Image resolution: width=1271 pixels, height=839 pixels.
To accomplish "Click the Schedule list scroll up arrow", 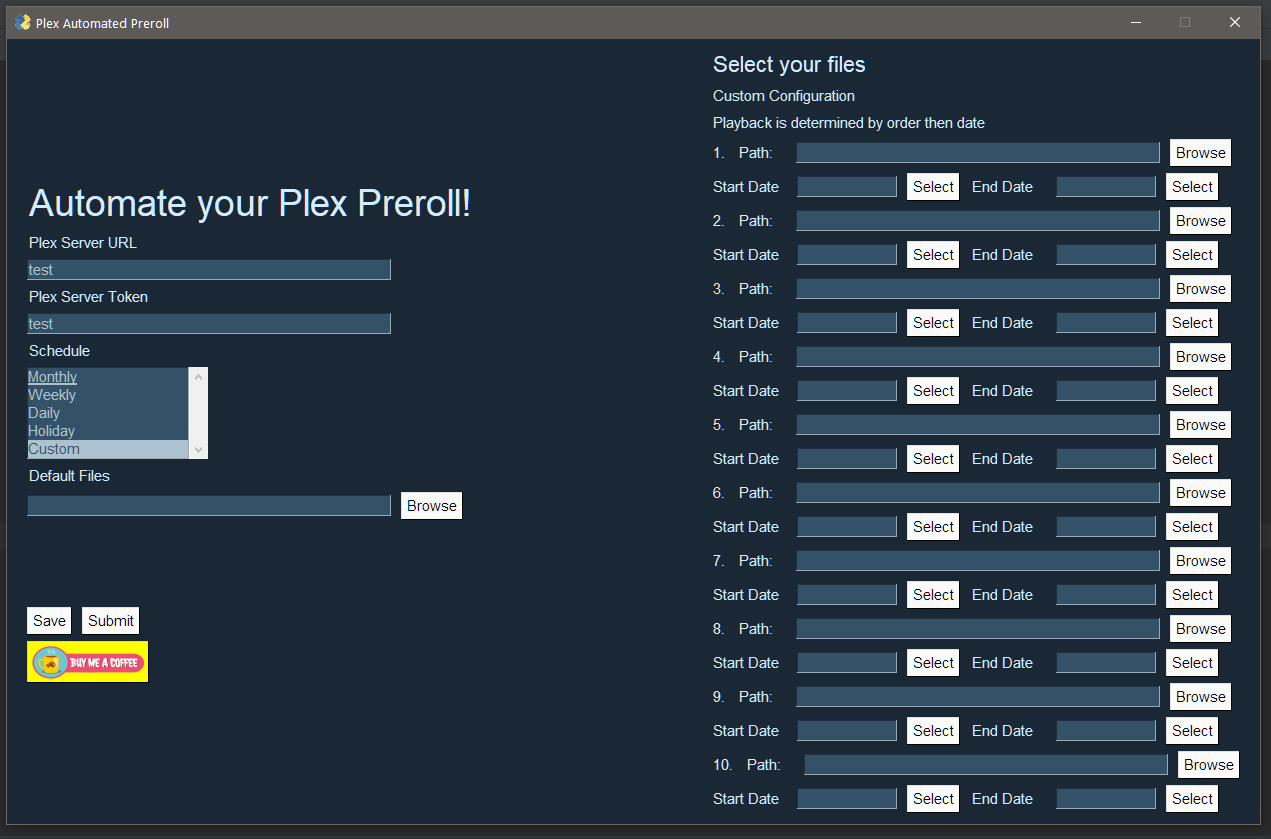I will (x=198, y=377).
